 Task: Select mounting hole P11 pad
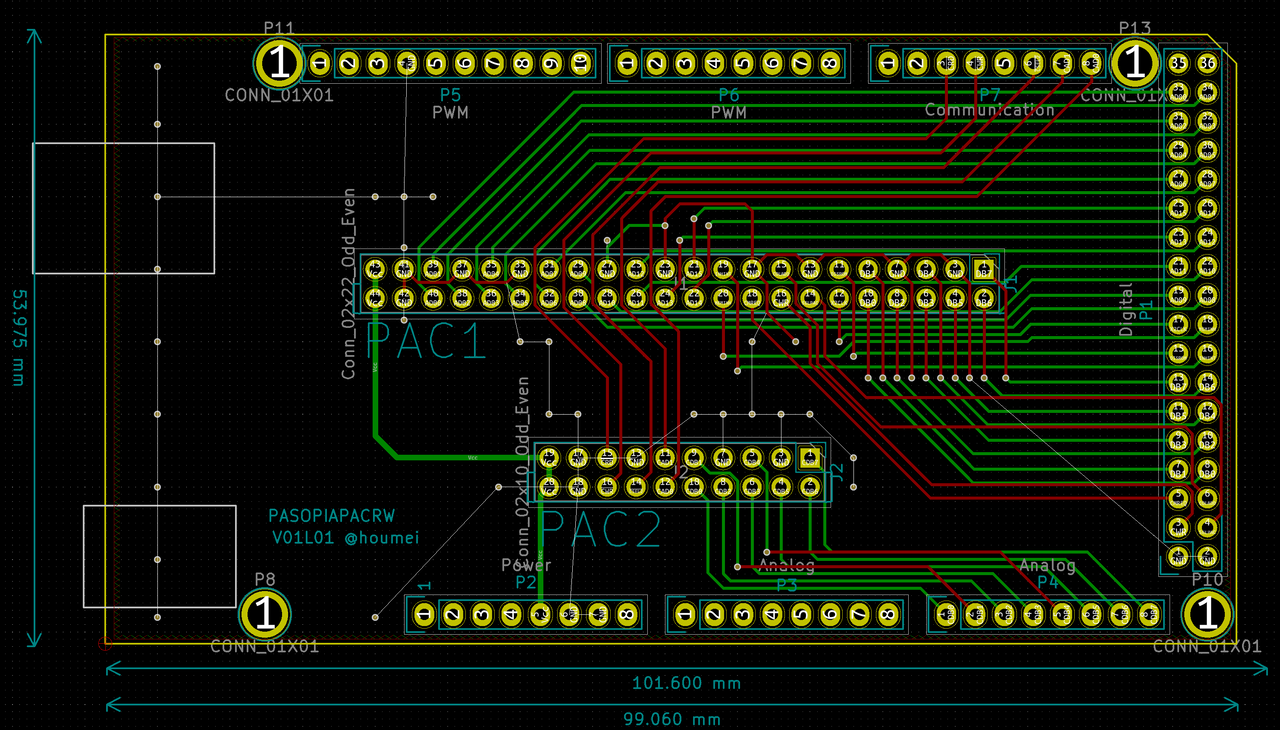(279, 62)
